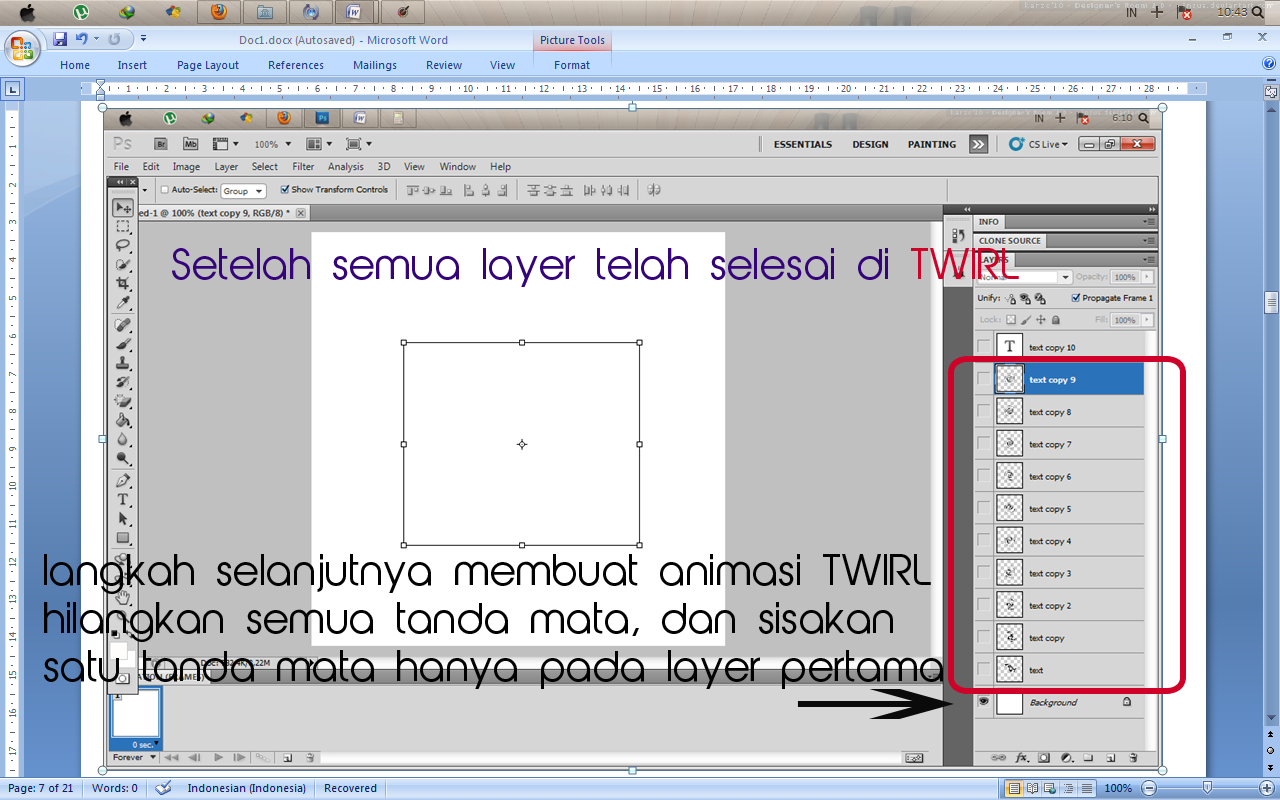Delete frame with the trash icon in Animation panel
1280x800 pixels.
point(311,758)
